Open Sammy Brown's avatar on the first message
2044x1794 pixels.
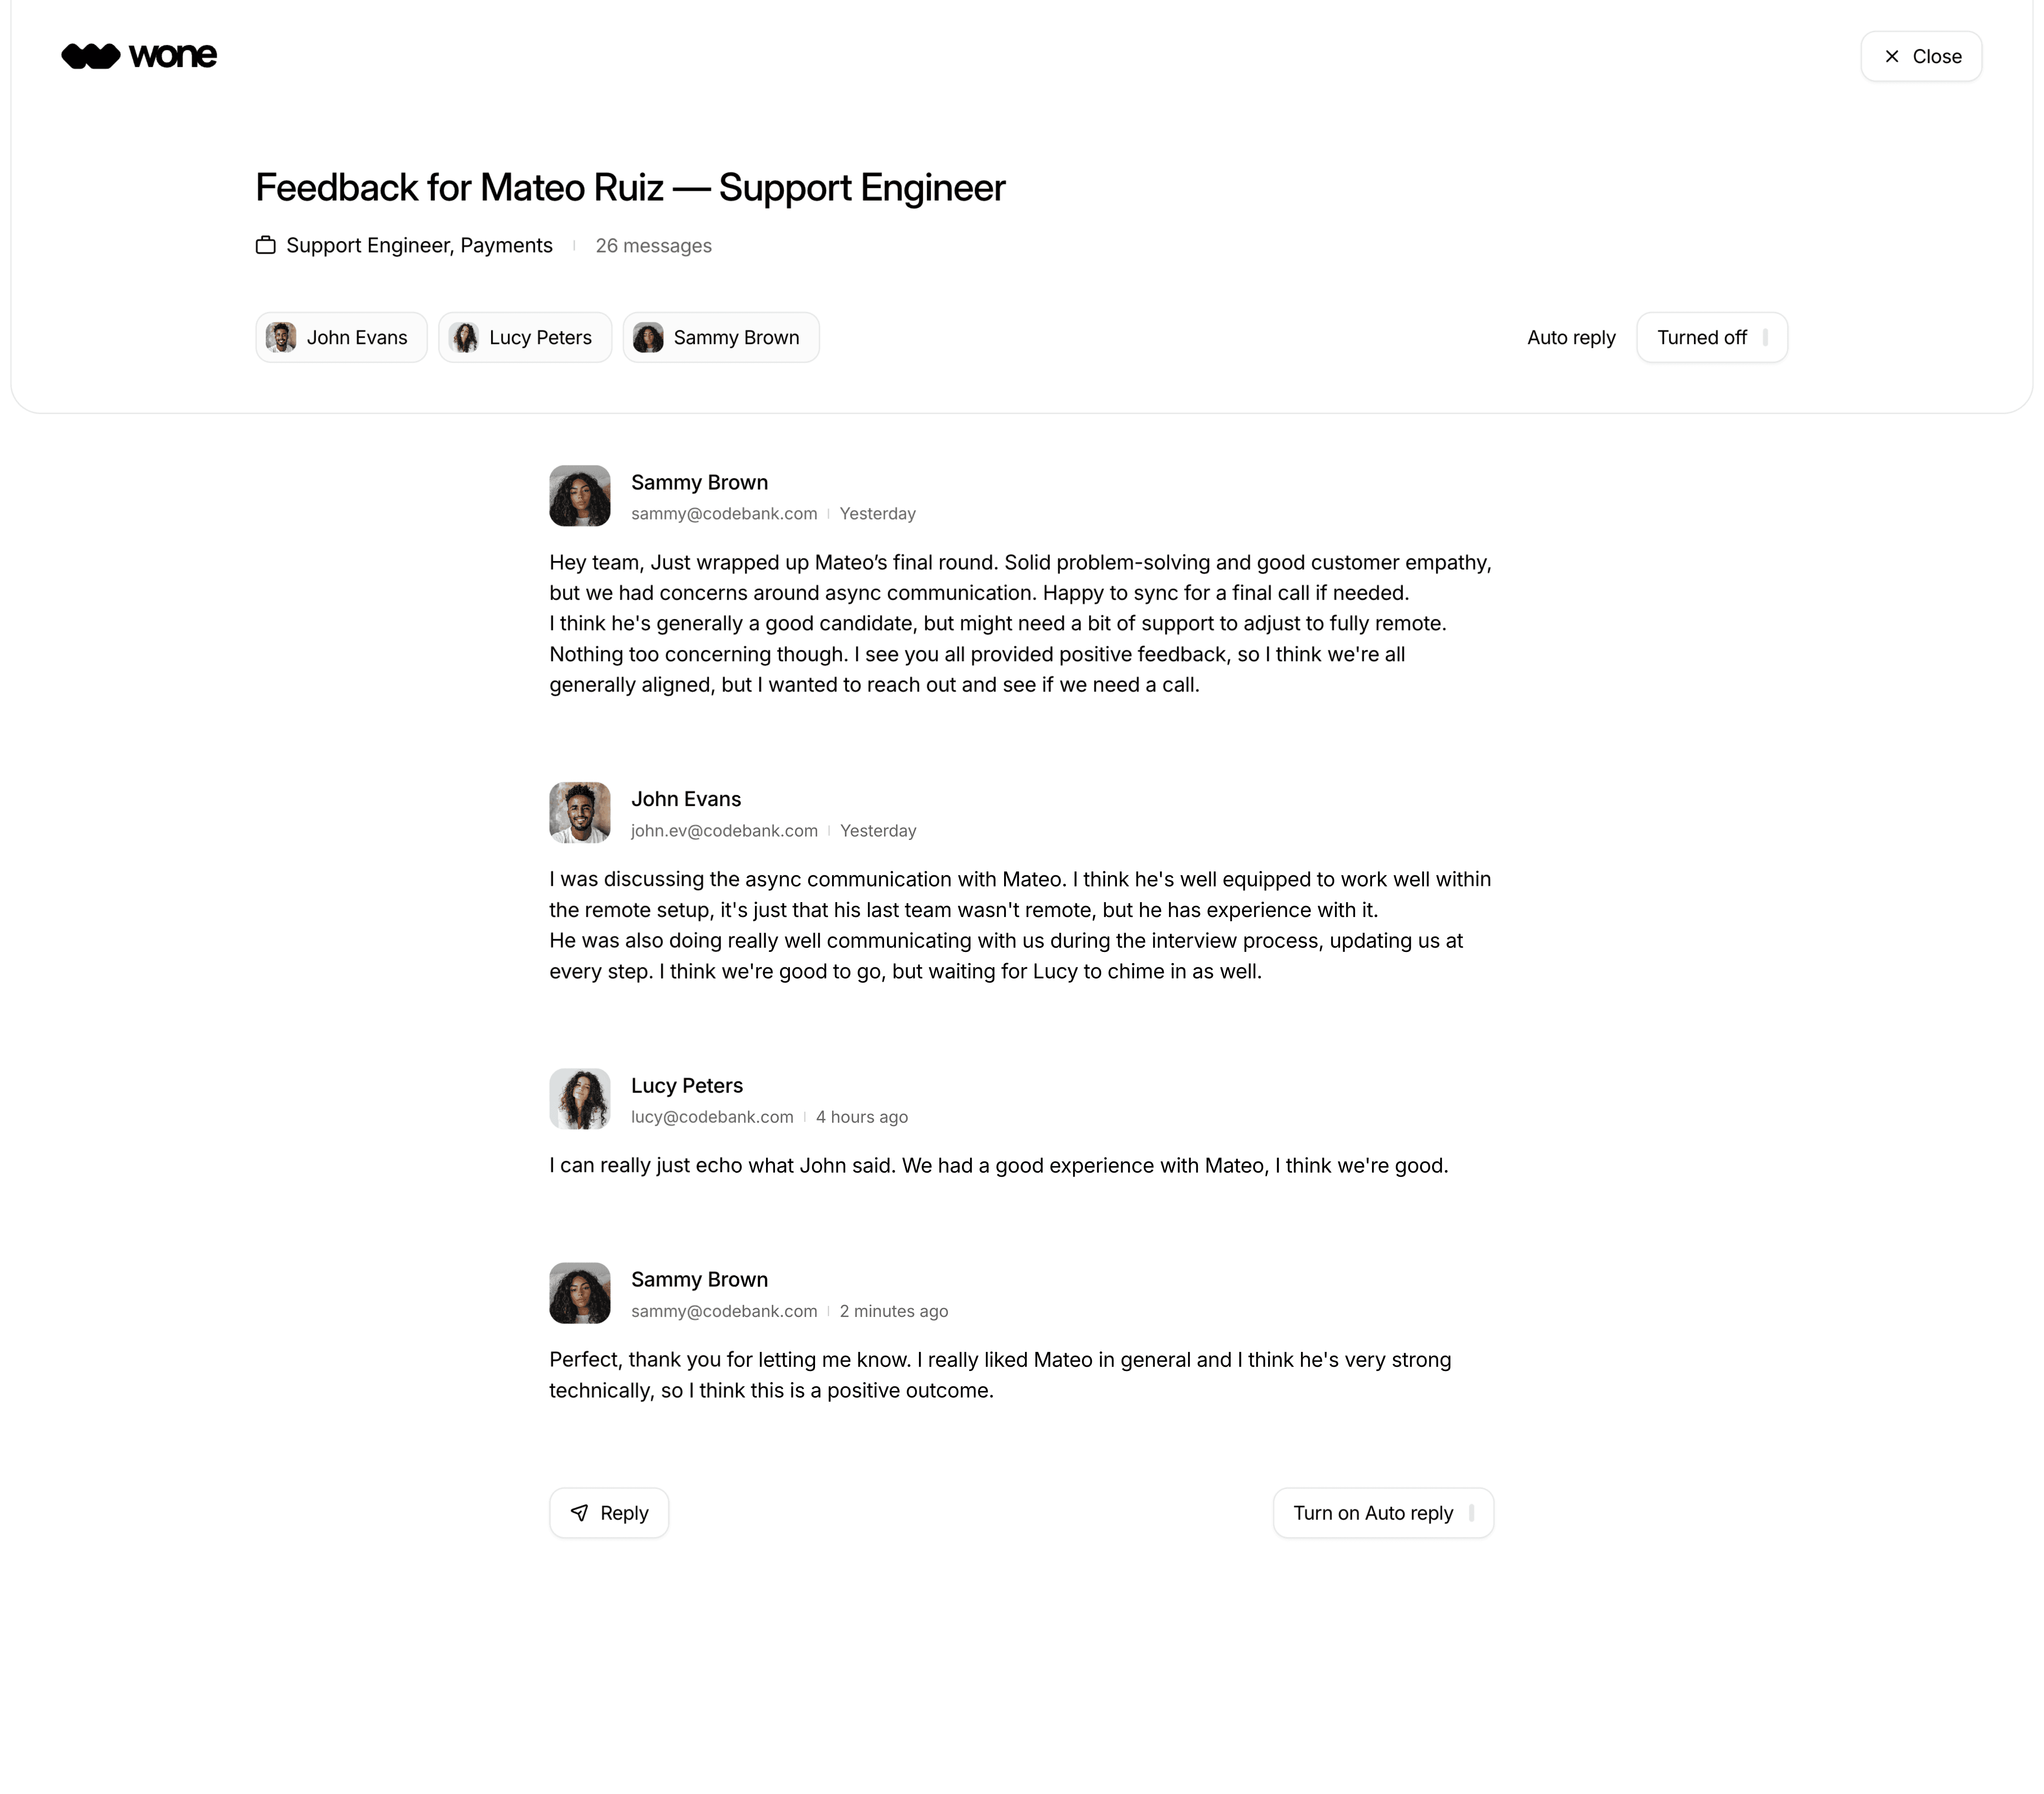pos(580,496)
